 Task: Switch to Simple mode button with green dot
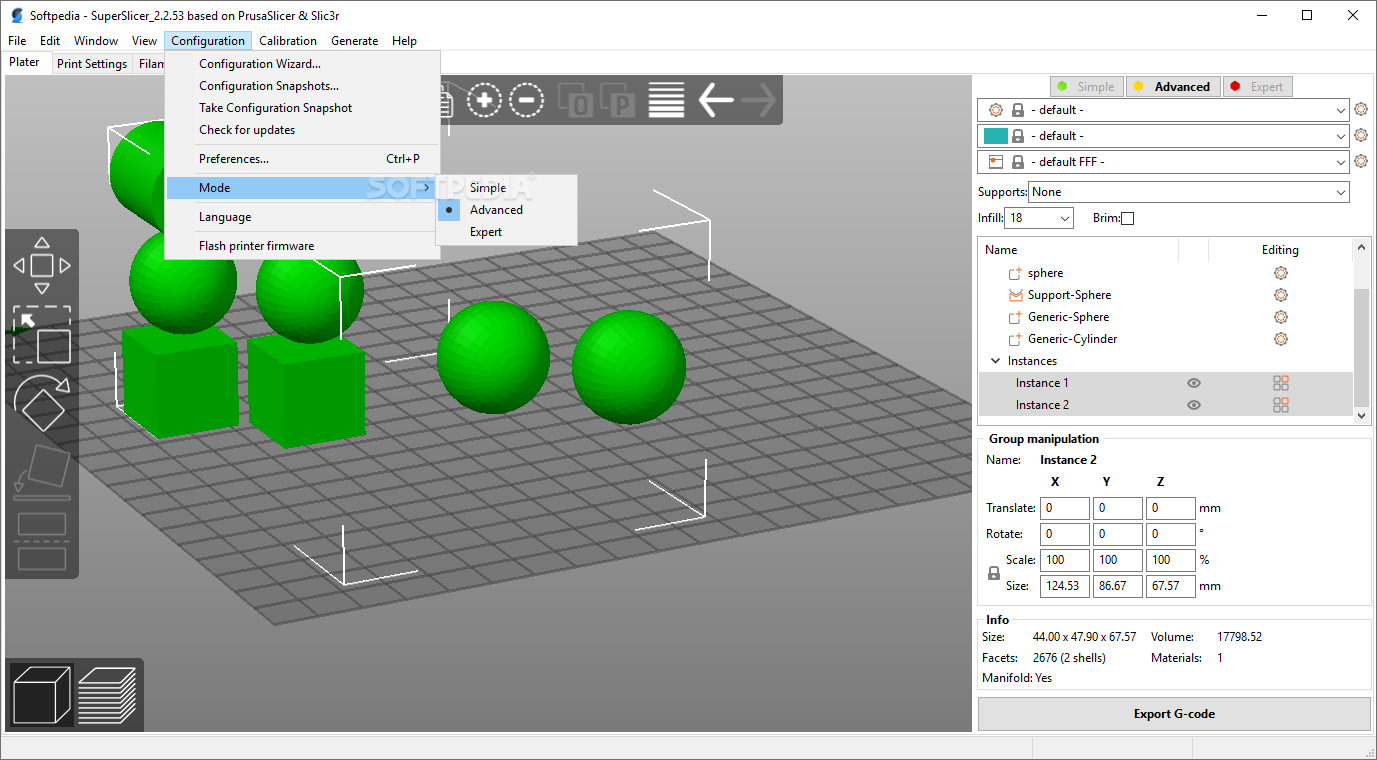1087,87
